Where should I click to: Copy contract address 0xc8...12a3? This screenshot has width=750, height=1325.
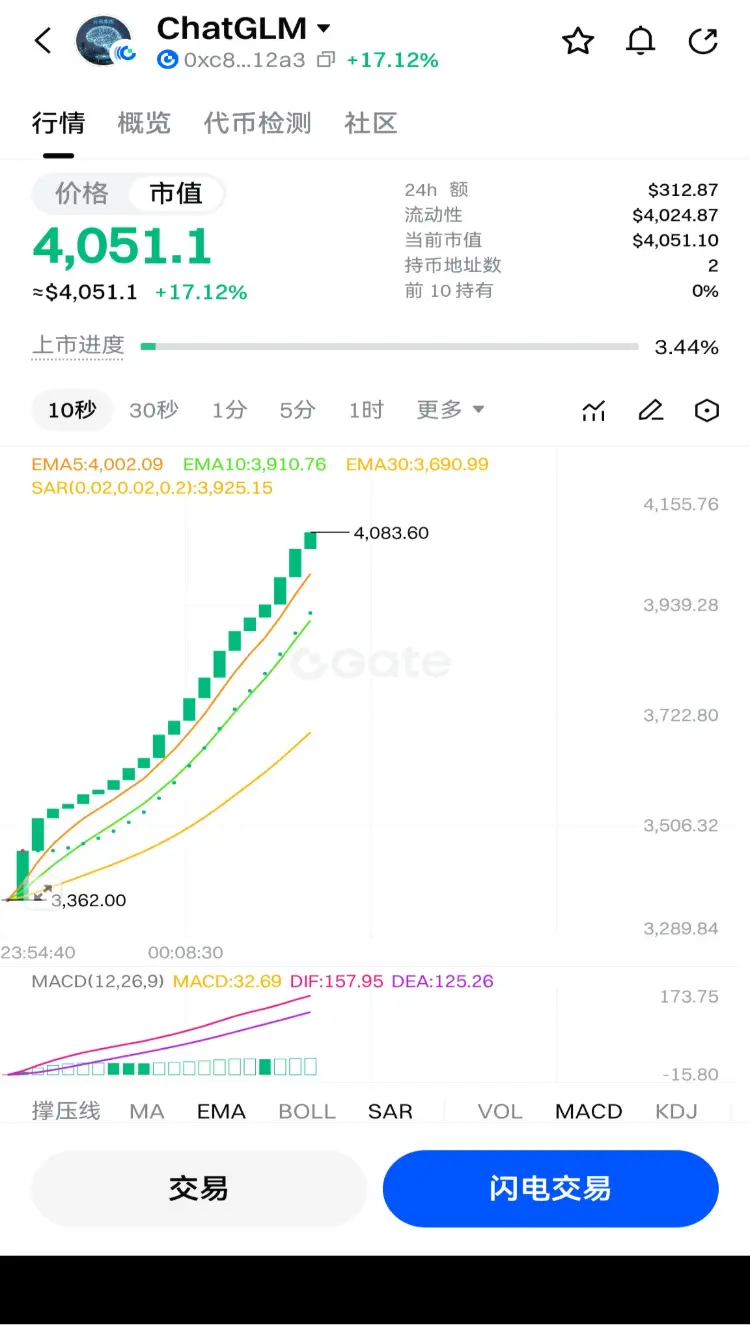325,60
